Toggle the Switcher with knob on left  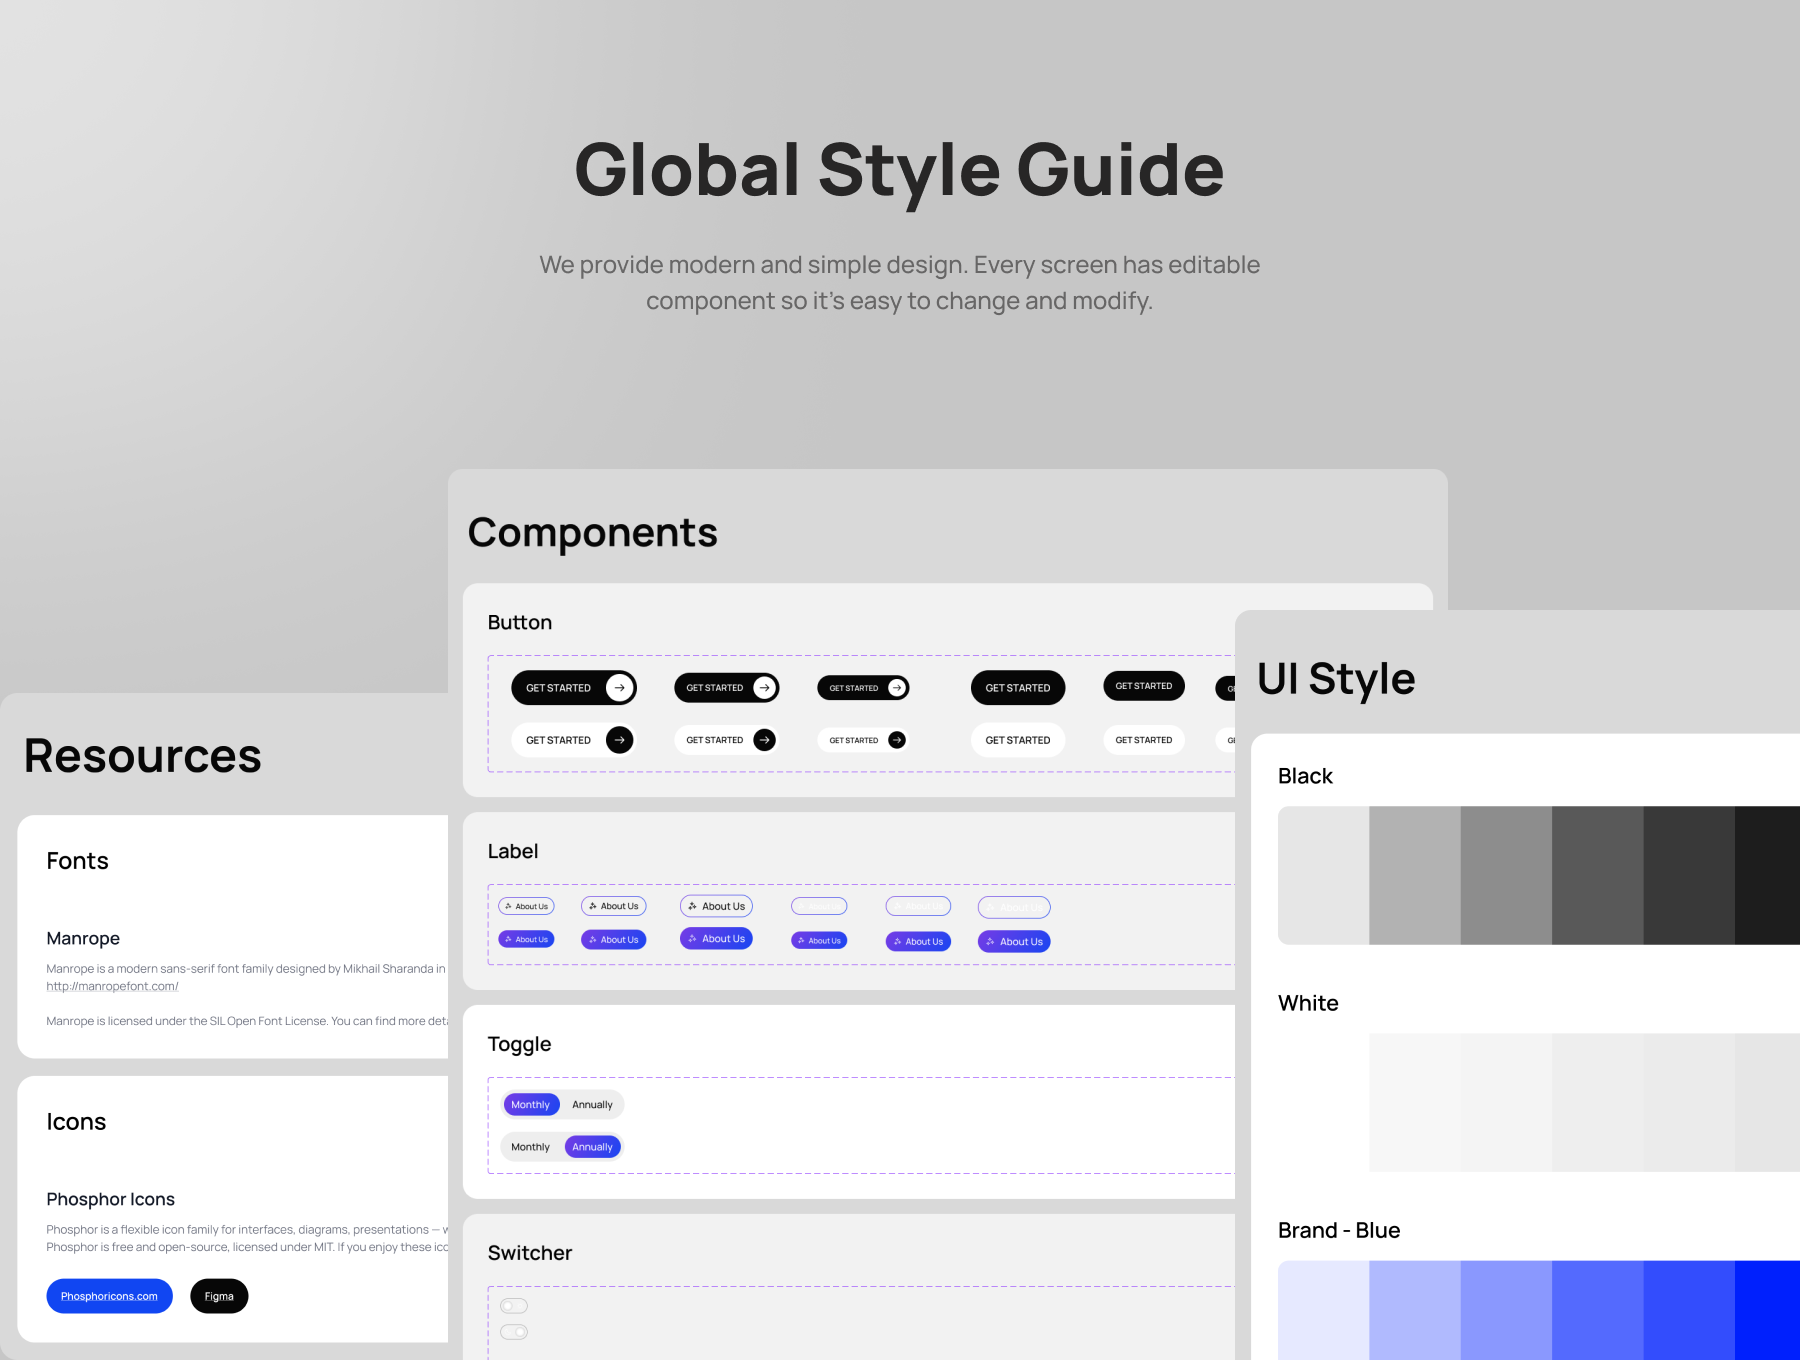click(x=514, y=1306)
